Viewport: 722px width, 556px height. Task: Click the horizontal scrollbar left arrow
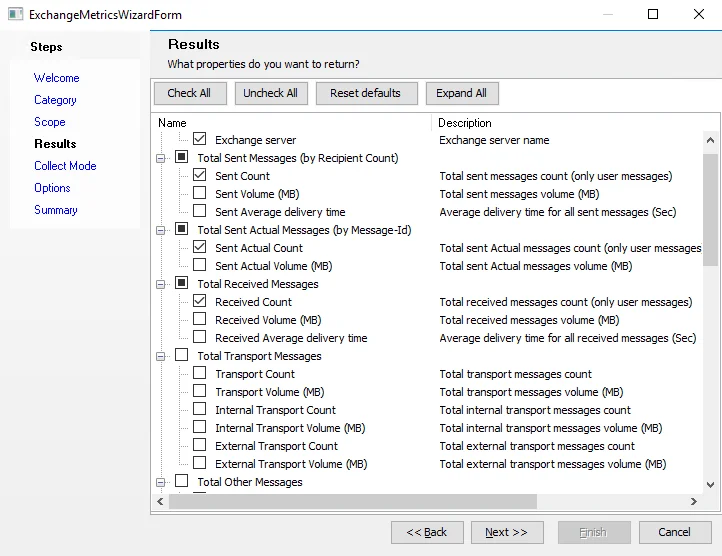tap(160, 501)
